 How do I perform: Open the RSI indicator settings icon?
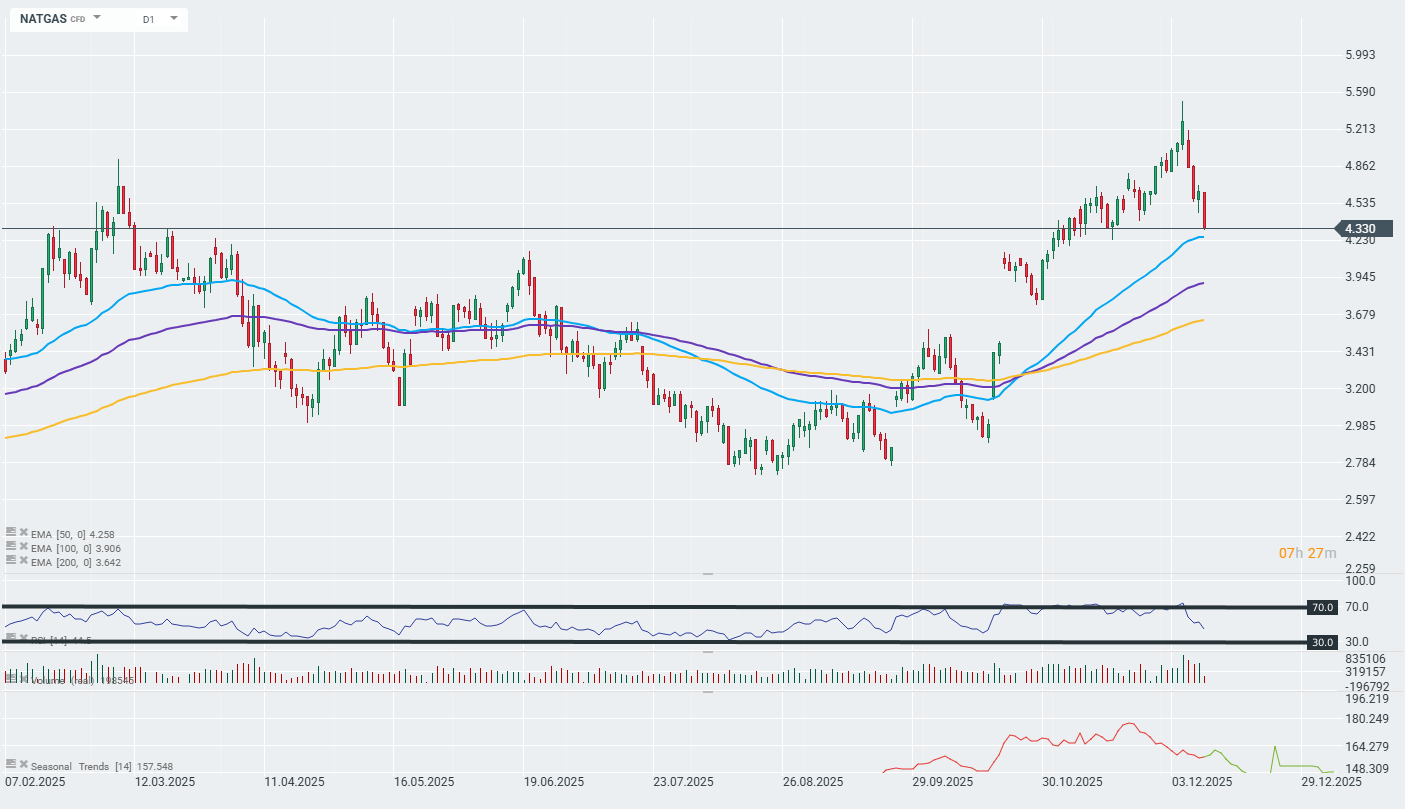tap(10, 638)
